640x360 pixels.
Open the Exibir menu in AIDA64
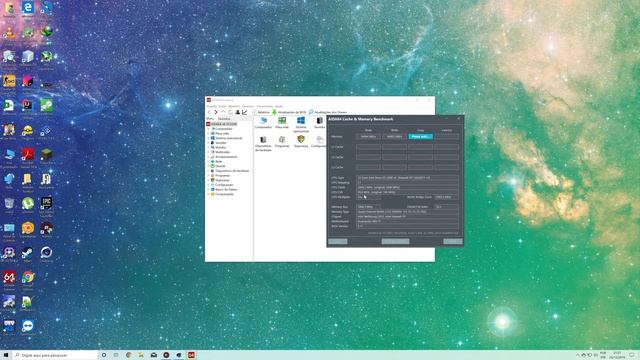[222, 106]
